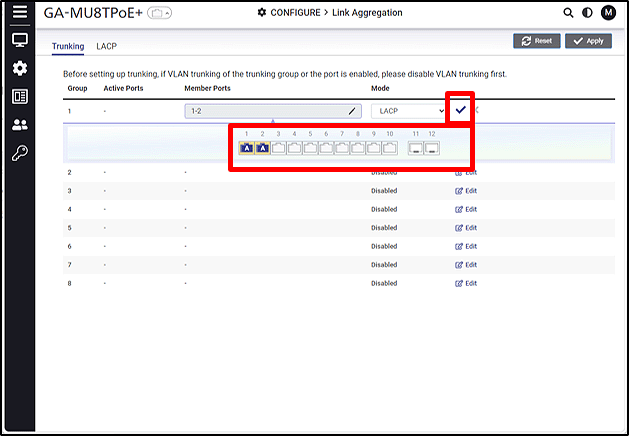
Task: Select port 6 in the port selector
Action: pyautogui.click(x=326, y=148)
